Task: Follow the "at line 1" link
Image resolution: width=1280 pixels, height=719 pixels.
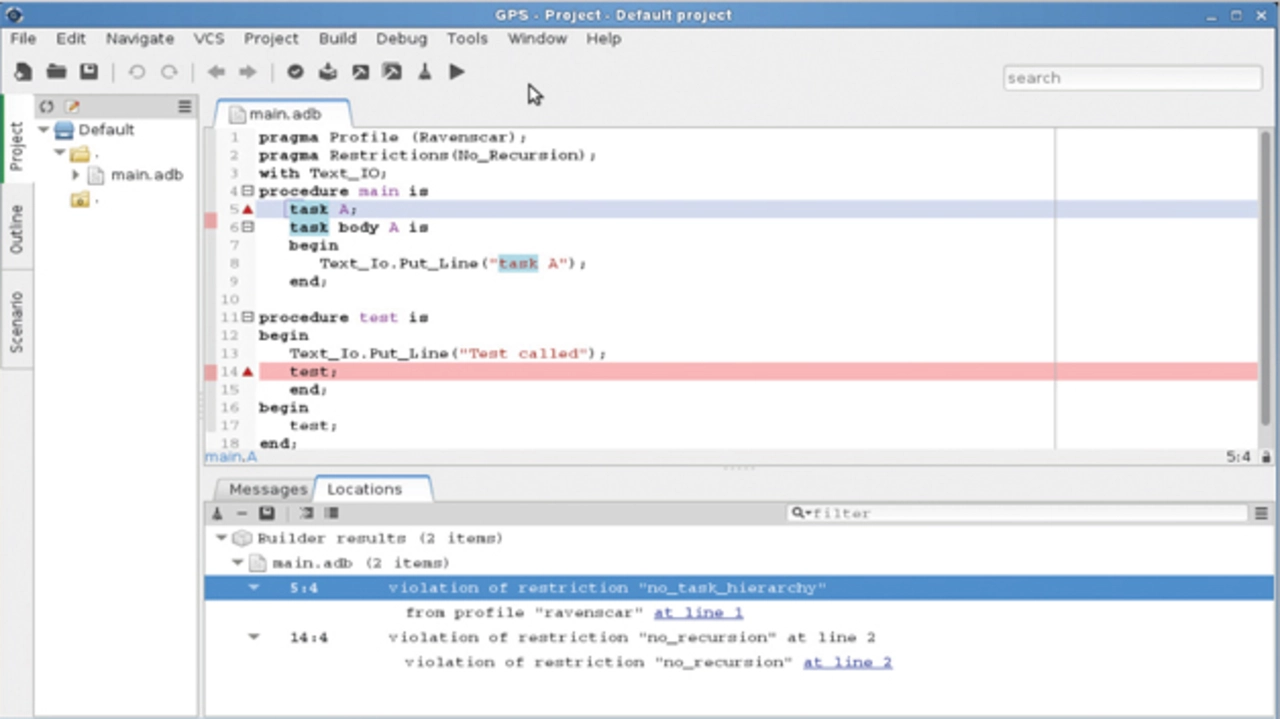Action: click(x=698, y=612)
